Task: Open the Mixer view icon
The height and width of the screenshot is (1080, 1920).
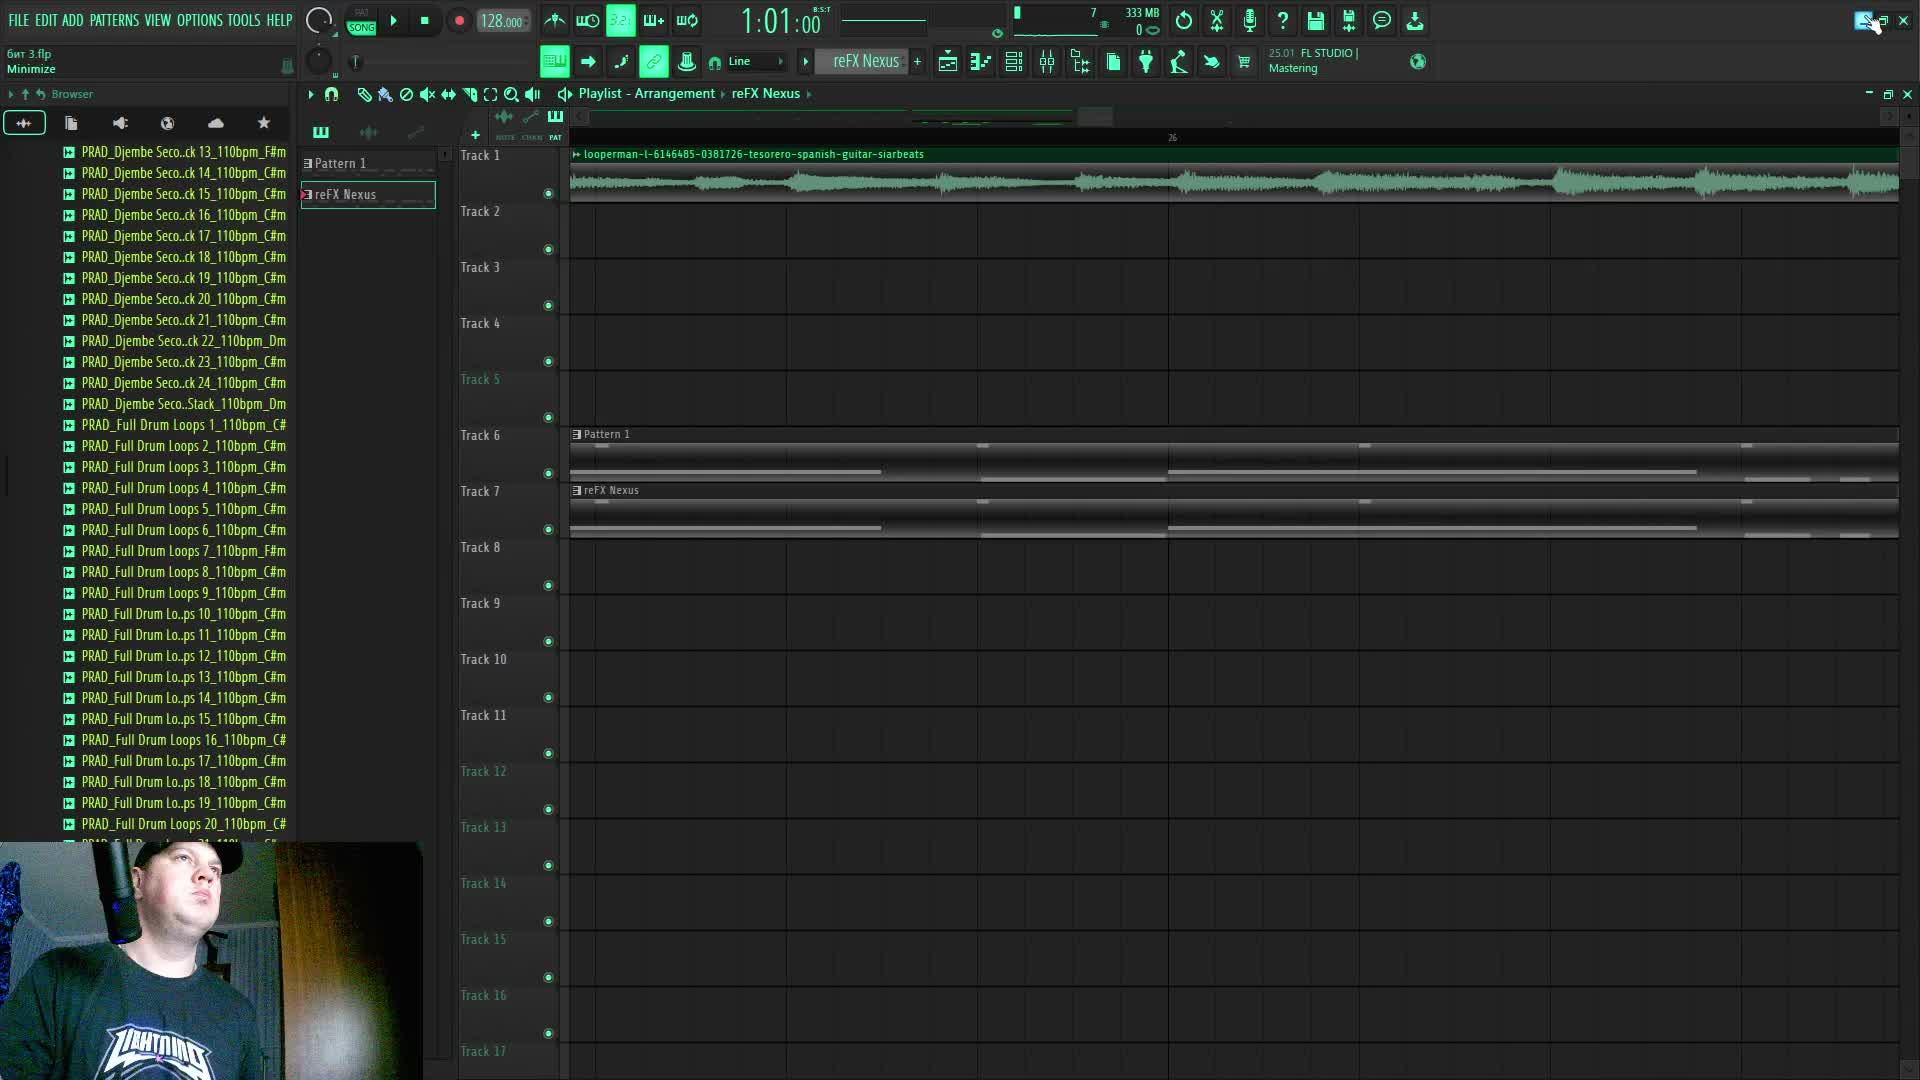Action: tap(1046, 62)
